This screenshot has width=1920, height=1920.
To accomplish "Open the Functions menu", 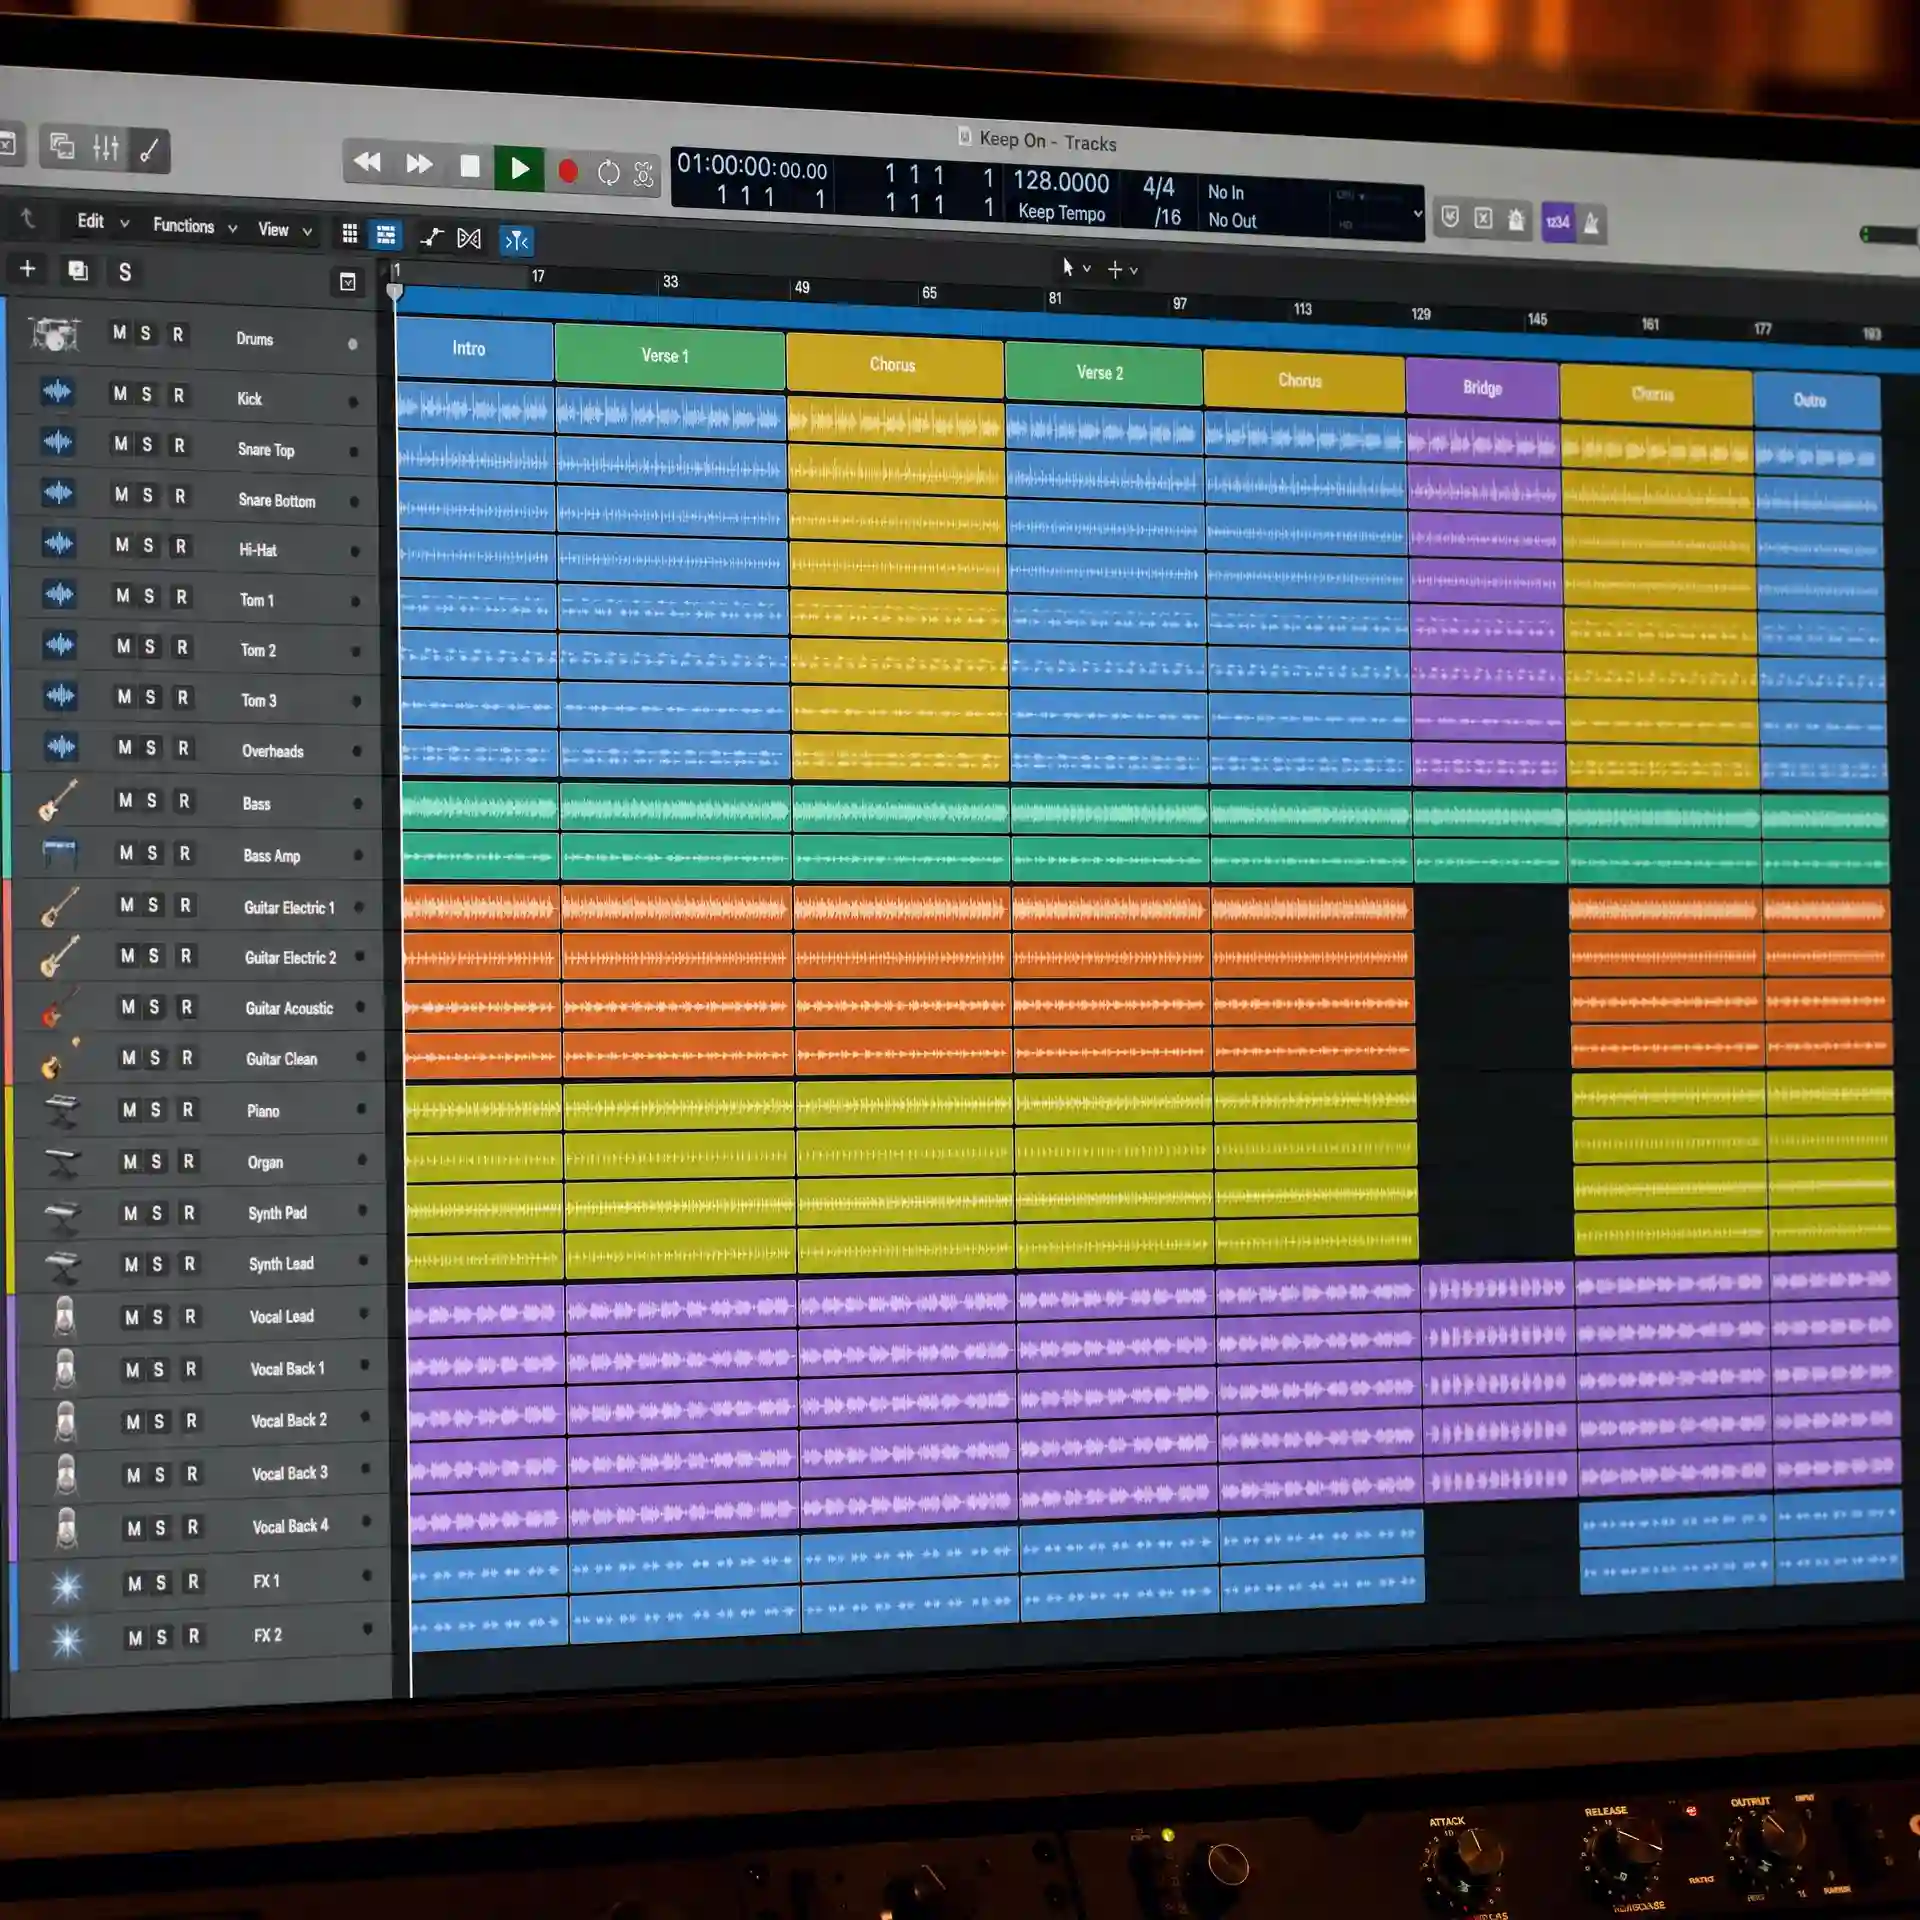I will pos(195,226).
